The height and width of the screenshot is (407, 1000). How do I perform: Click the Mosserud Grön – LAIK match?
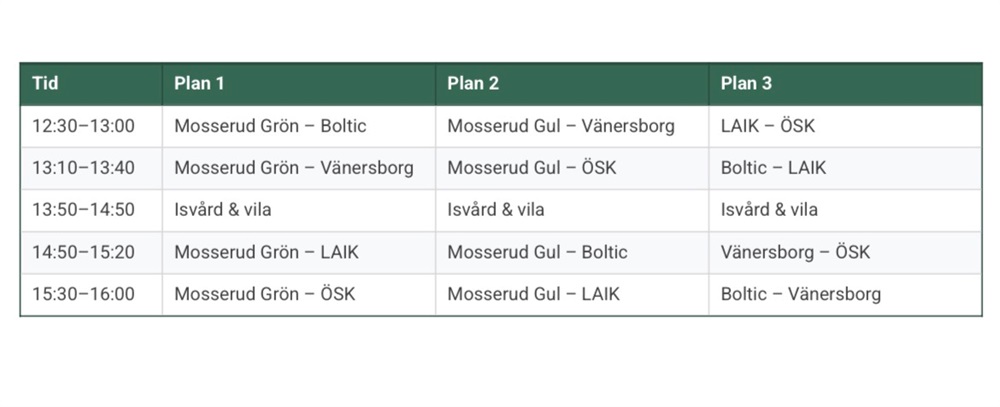click(x=266, y=252)
